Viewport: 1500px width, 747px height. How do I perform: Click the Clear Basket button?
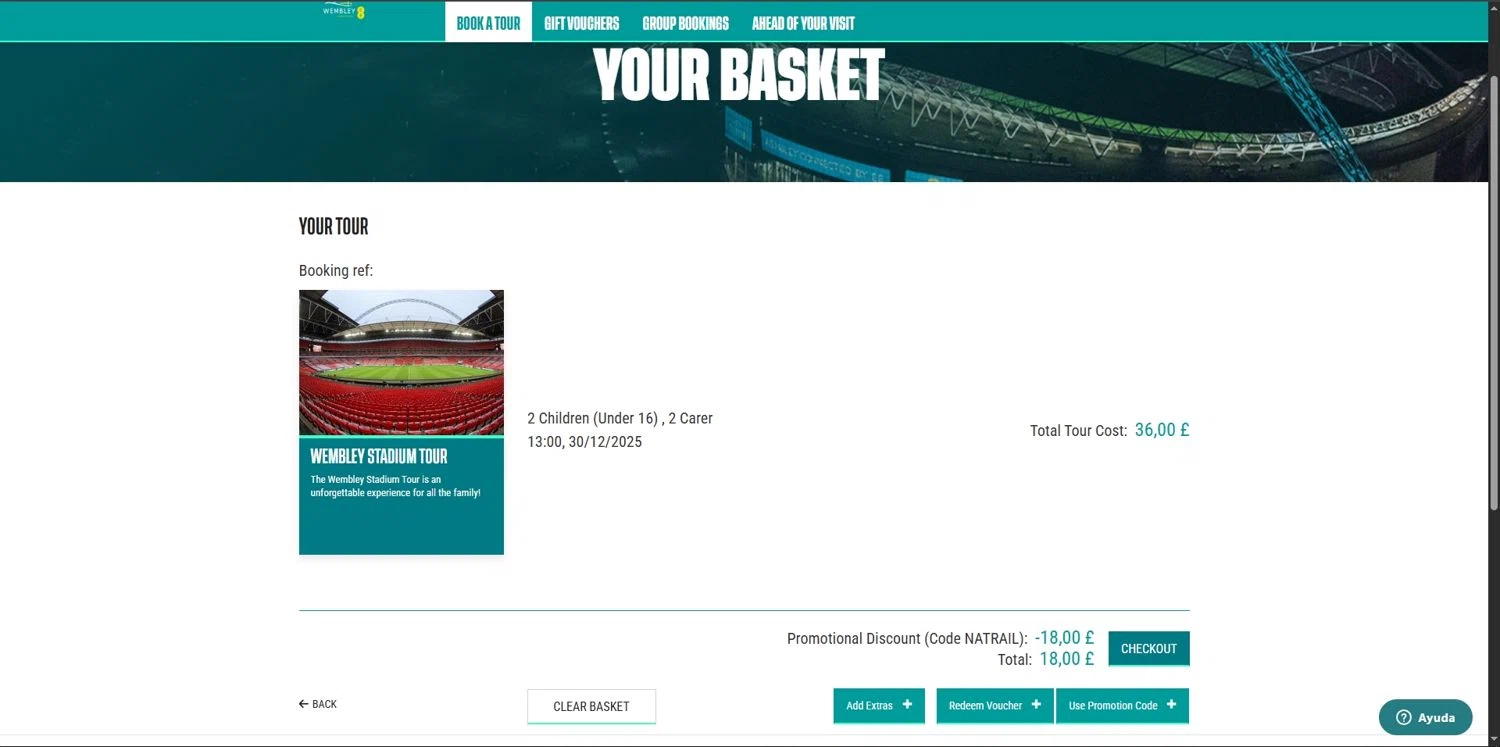[x=591, y=706]
